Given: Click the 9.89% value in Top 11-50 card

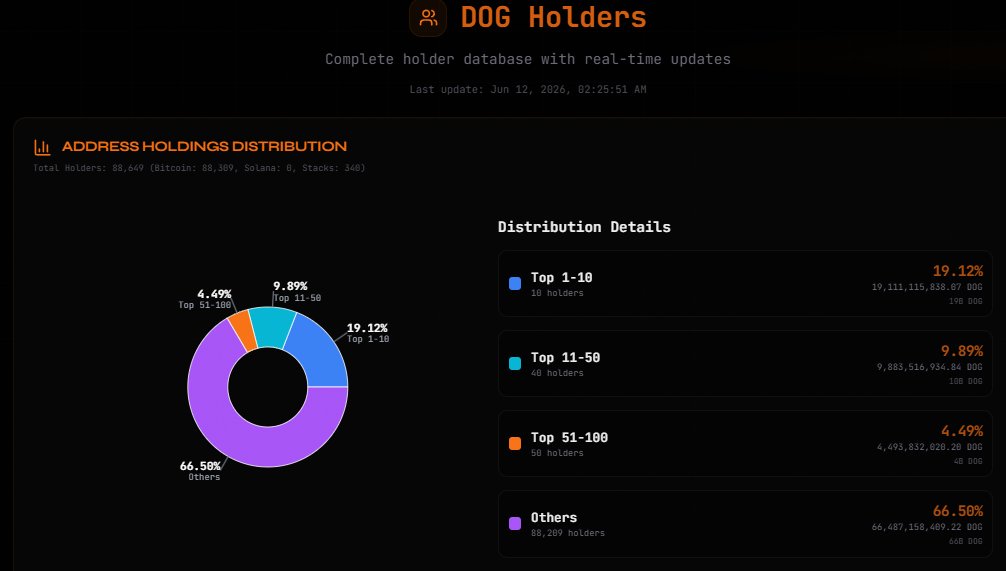Looking at the screenshot, I should [962, 351].
